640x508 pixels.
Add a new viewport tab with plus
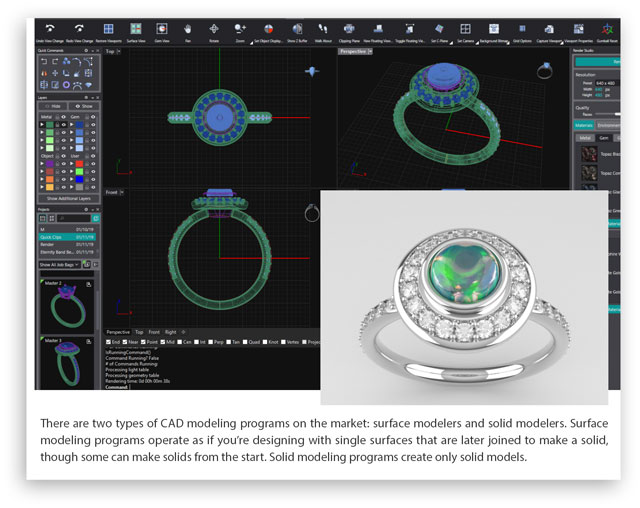183,332
